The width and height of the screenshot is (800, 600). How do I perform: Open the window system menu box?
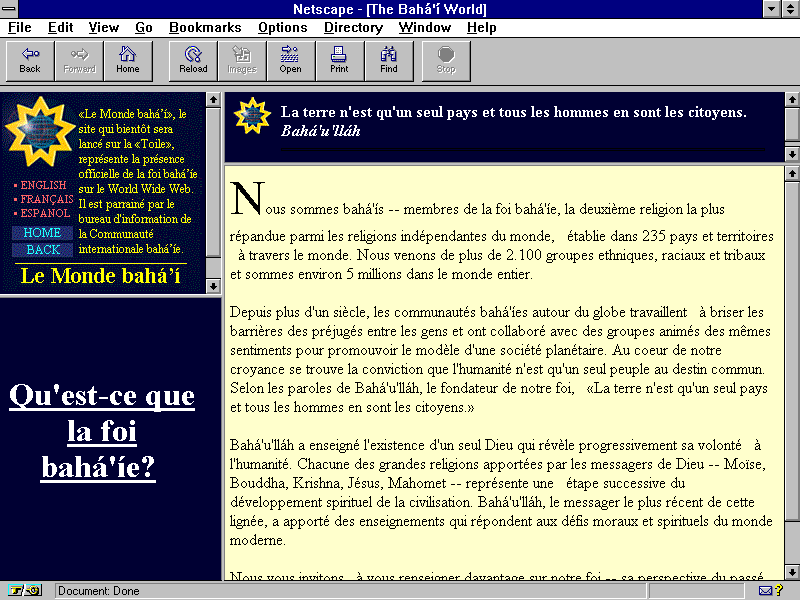pyautogui.click(x=10, y=9)
